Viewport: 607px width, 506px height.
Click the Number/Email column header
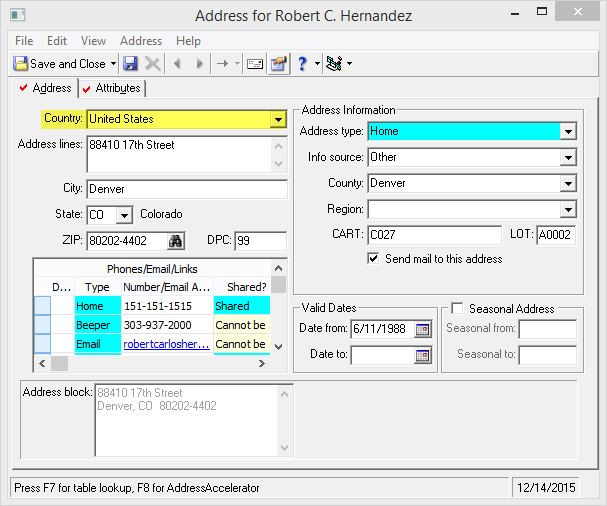167,287
